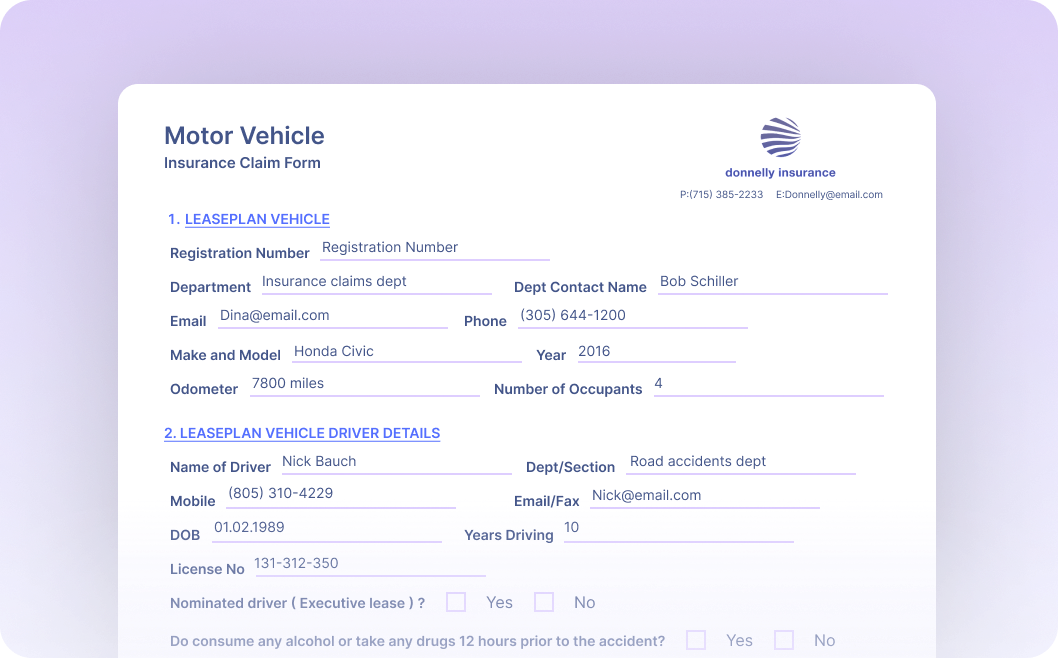1058x658 pixels.
Task: Select the Dept Contact Name field with Bob Schiller
Action: pyautogui.click(x=772, y=282)
